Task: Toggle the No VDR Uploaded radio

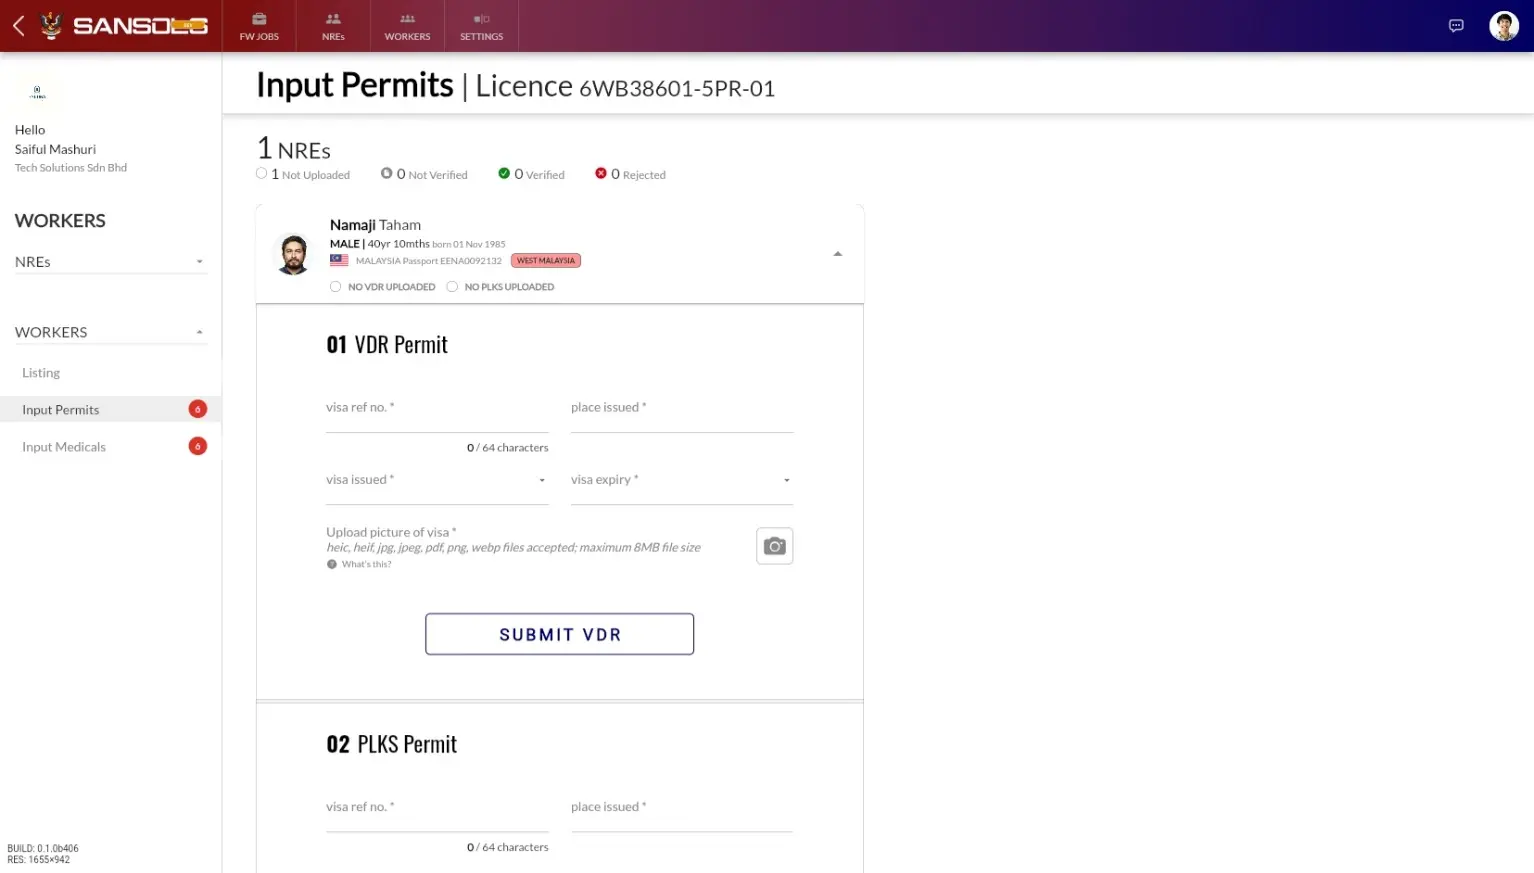Action: 336,287
